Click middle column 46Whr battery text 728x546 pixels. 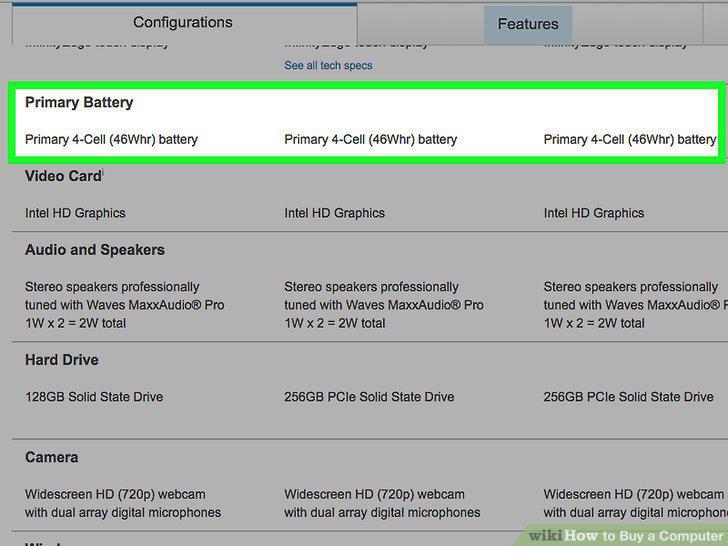[x=370, y=139]
